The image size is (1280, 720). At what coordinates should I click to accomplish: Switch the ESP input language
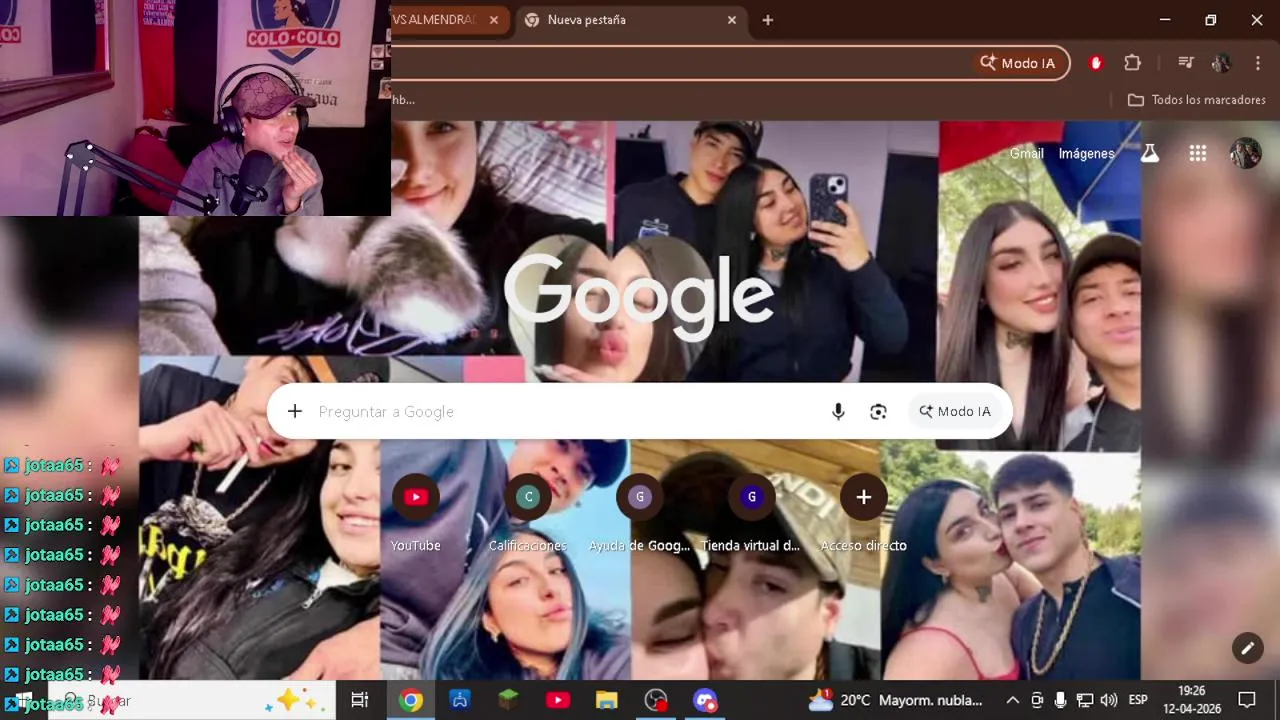click(x=1138, y=700)
